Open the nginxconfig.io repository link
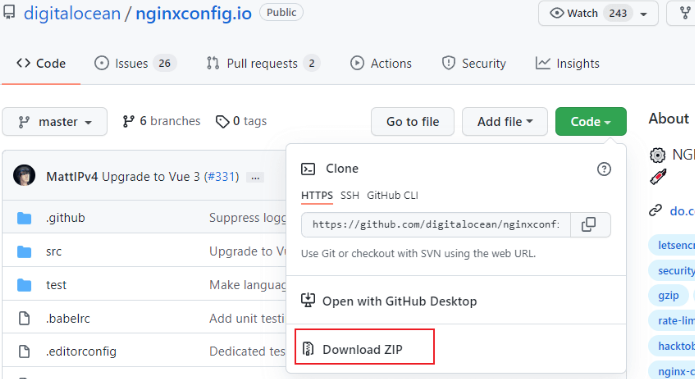 point(194,13)
